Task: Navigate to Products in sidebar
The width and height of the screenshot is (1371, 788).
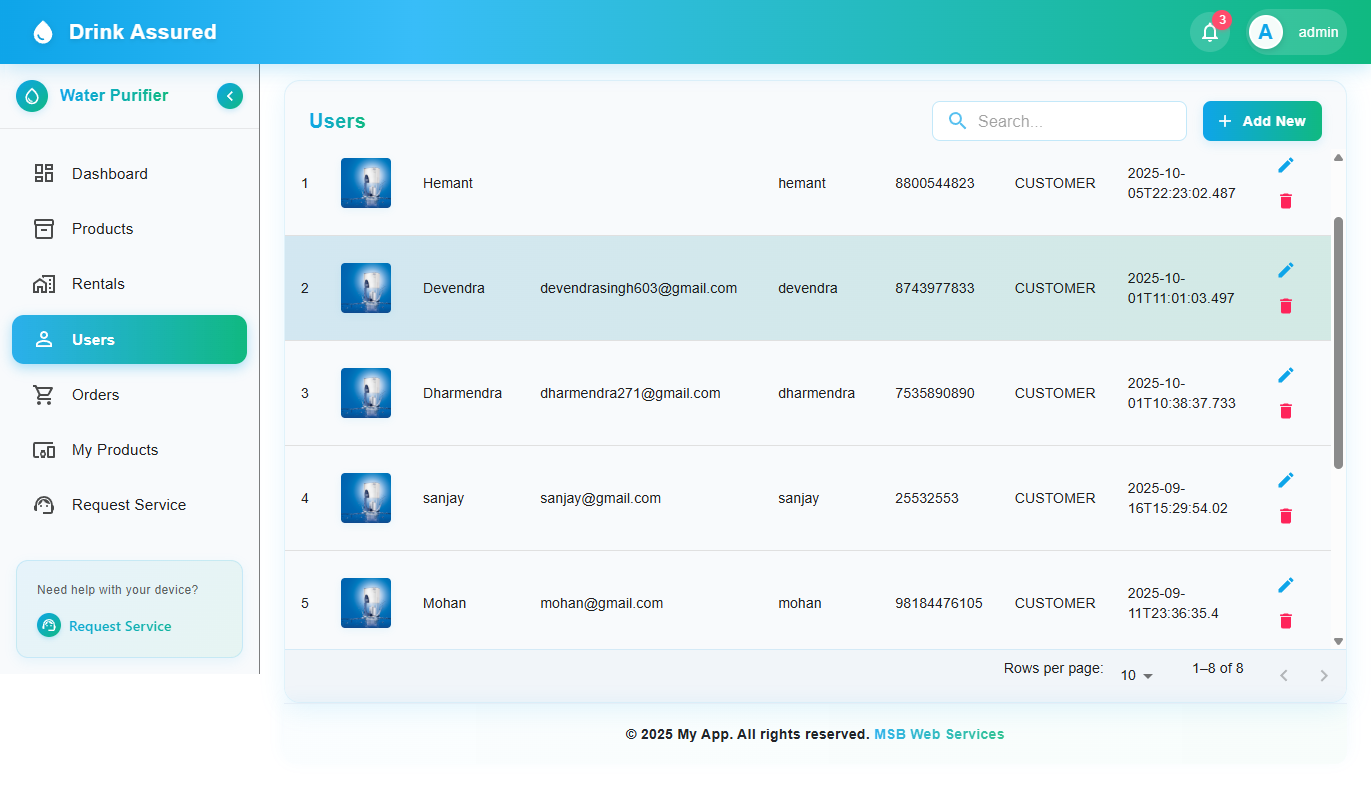Action: pyautogui.click(x=102, y=229)
